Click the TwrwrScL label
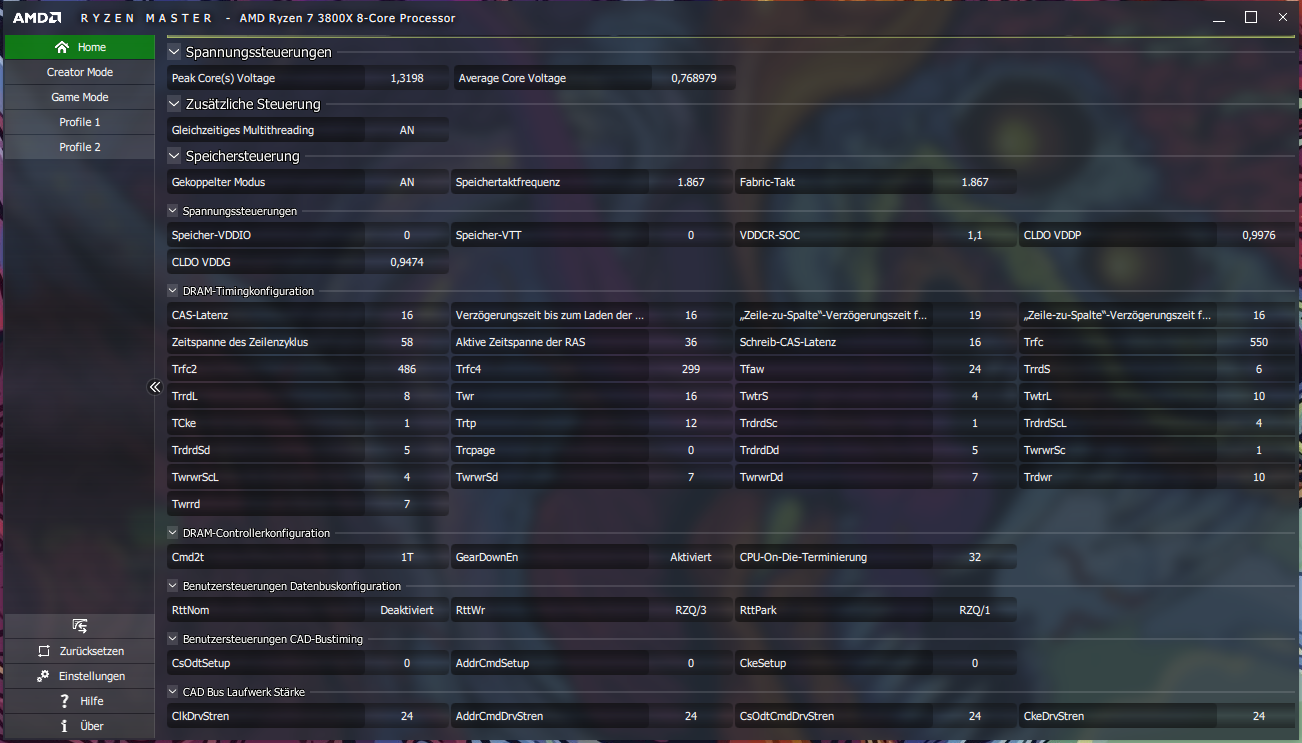This screenshot has height=743, width=1302. [195, 477]
